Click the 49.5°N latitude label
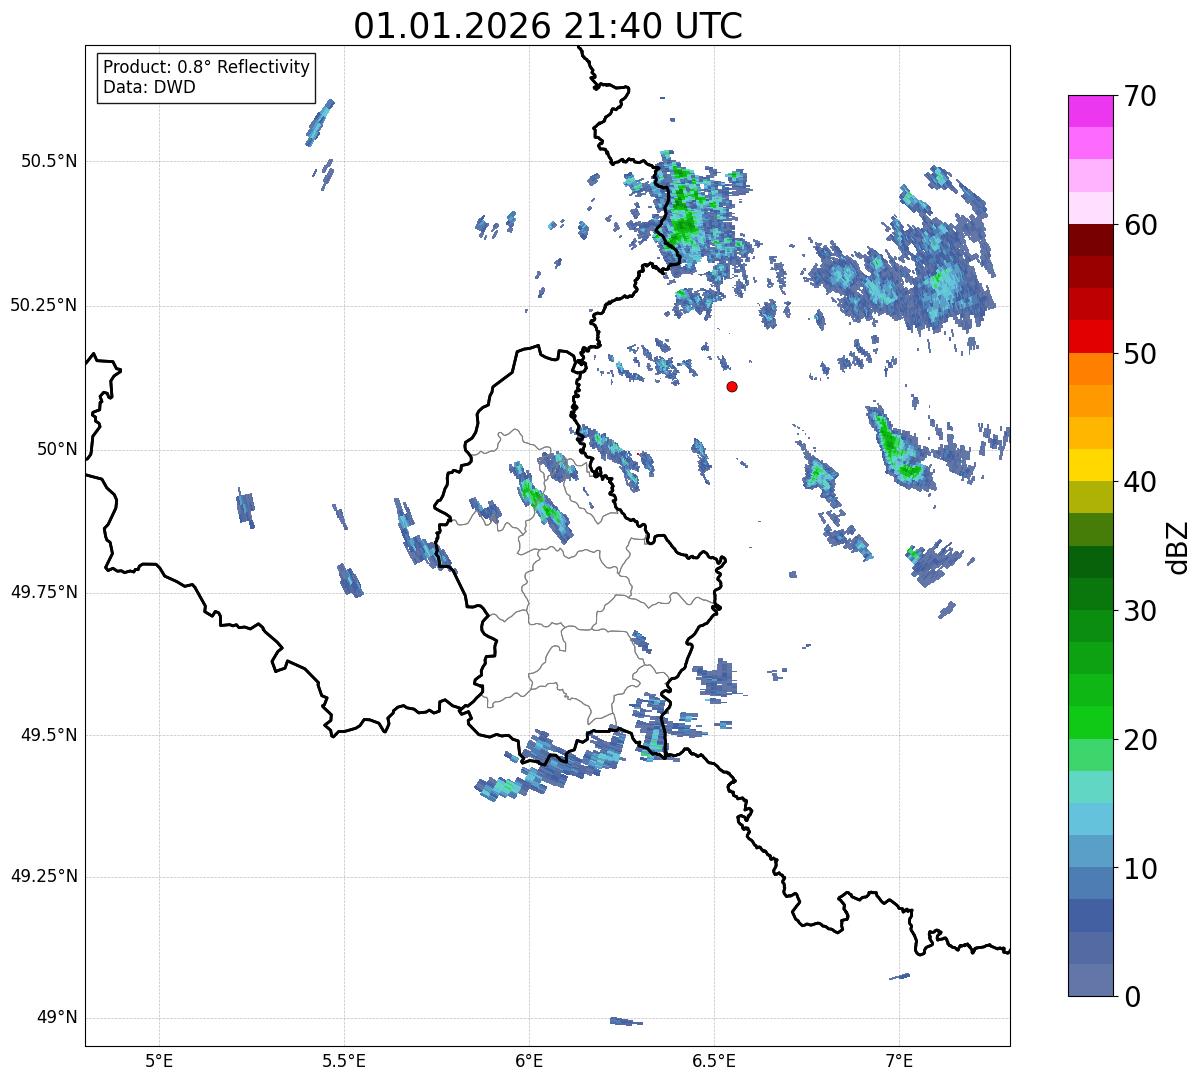1202x1081 pixels. tap(48, 735)
